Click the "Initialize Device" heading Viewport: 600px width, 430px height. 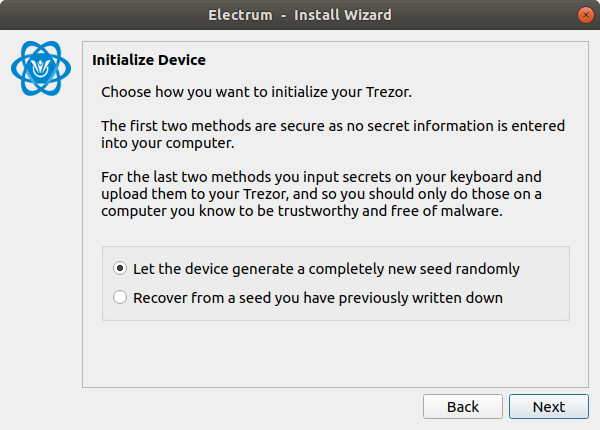tap(149, 60)
